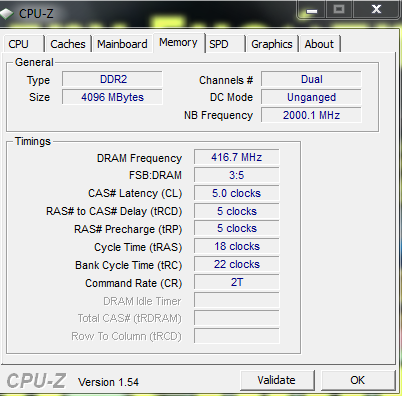The height and width of the screenshot is (396, 402).
Task: Click the Unganged DC Mode field
Action: tap(311, 97)
